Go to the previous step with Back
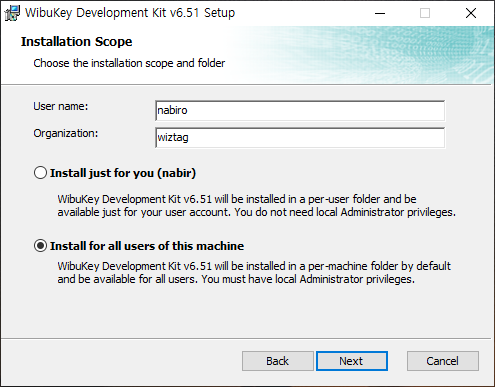 pos(278,361)
